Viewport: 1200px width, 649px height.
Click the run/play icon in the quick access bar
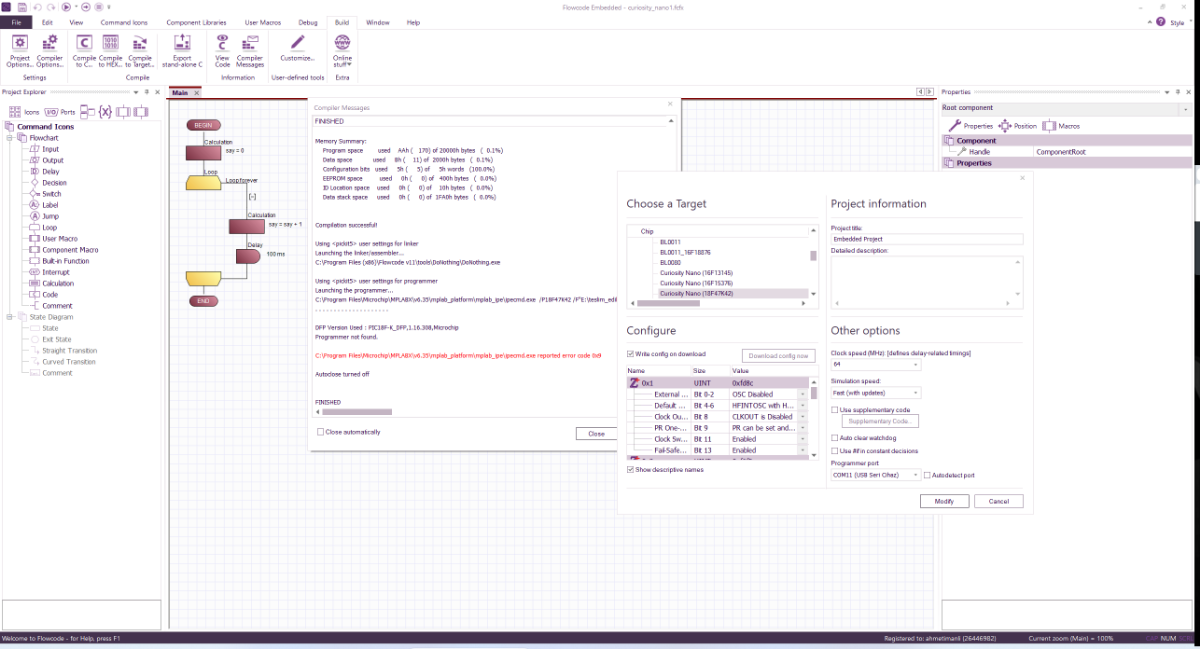coord(67,7)
